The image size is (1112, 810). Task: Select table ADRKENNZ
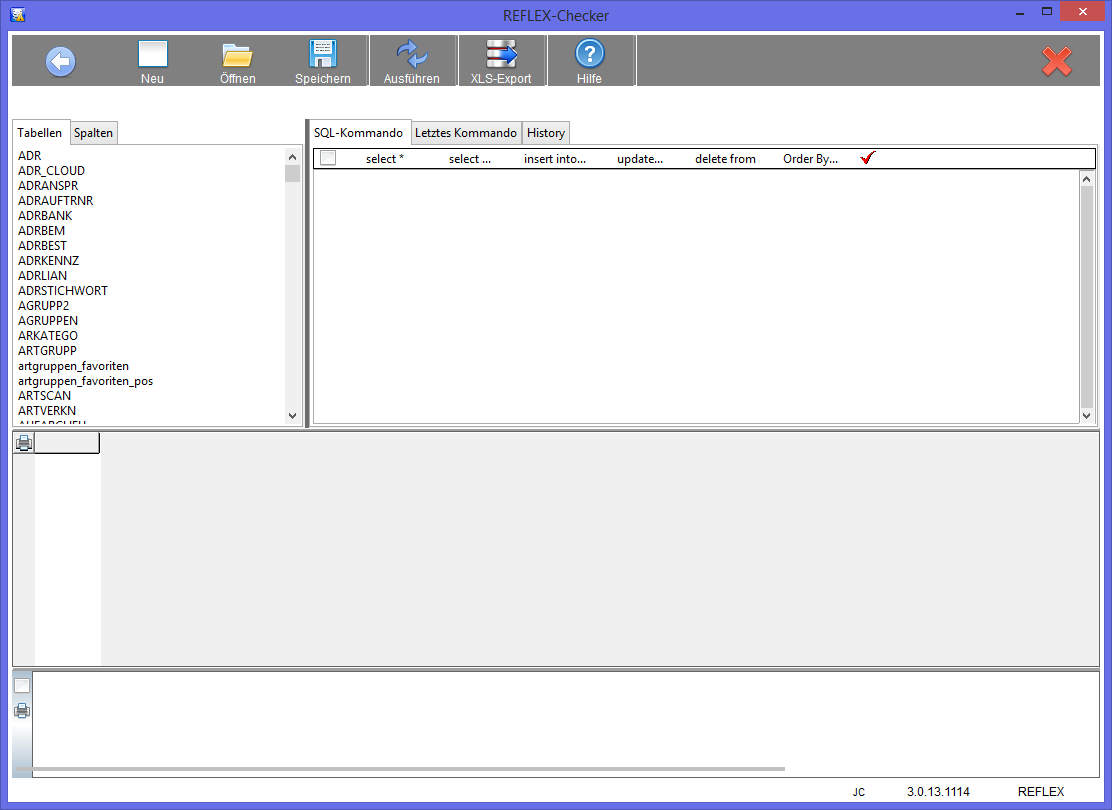pyautogui.click(x=48, y=260)
